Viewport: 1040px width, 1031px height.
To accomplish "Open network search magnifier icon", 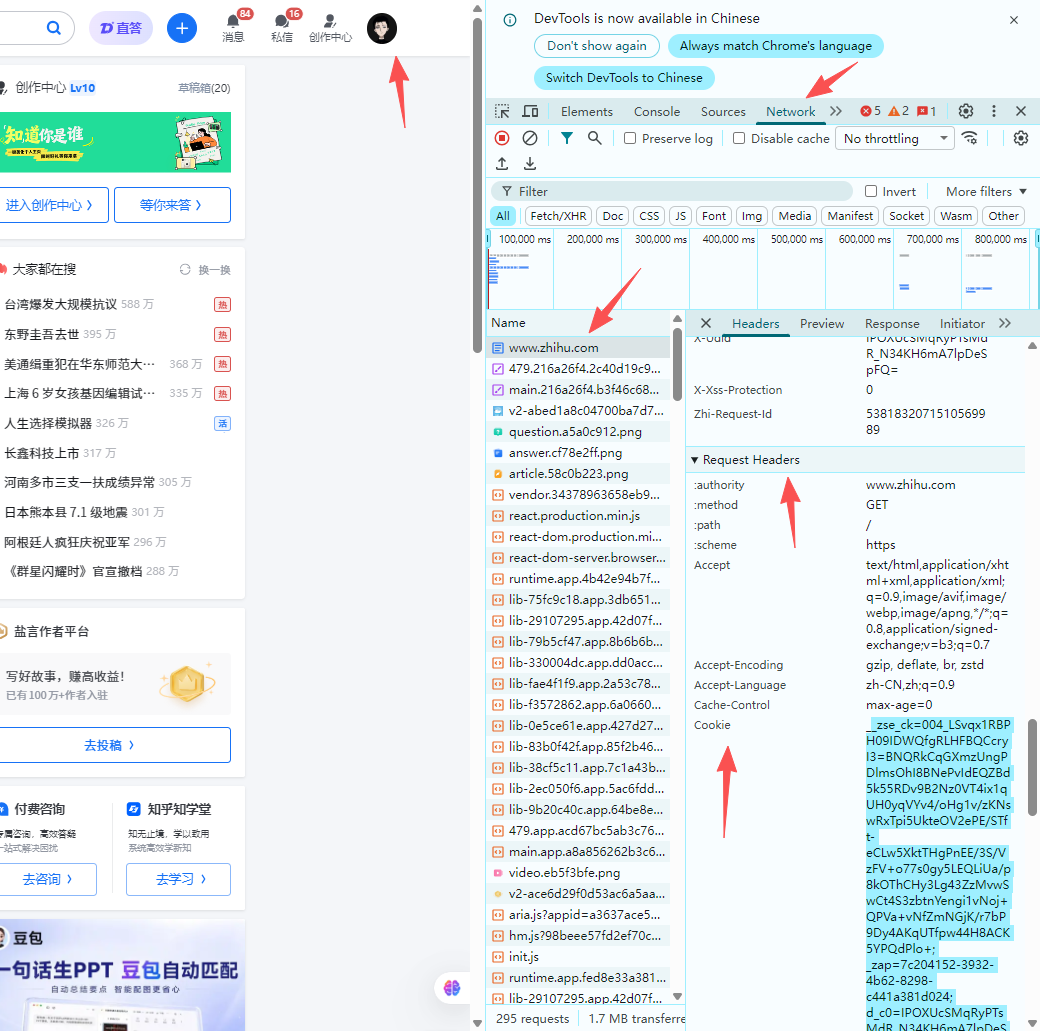I will (594, 138).
